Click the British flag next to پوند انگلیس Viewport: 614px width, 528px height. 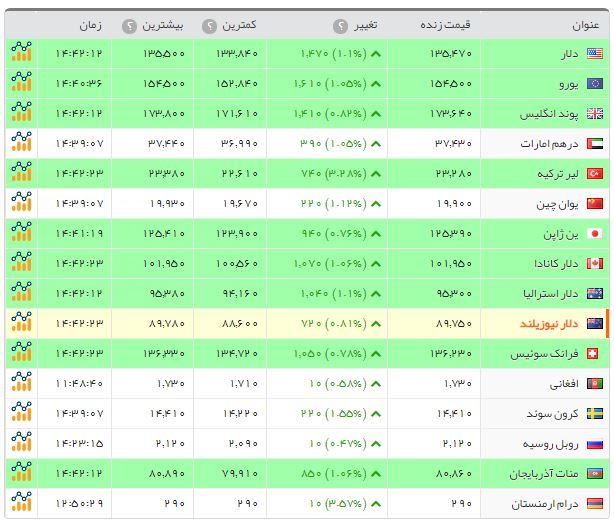(x=594, y=114)
